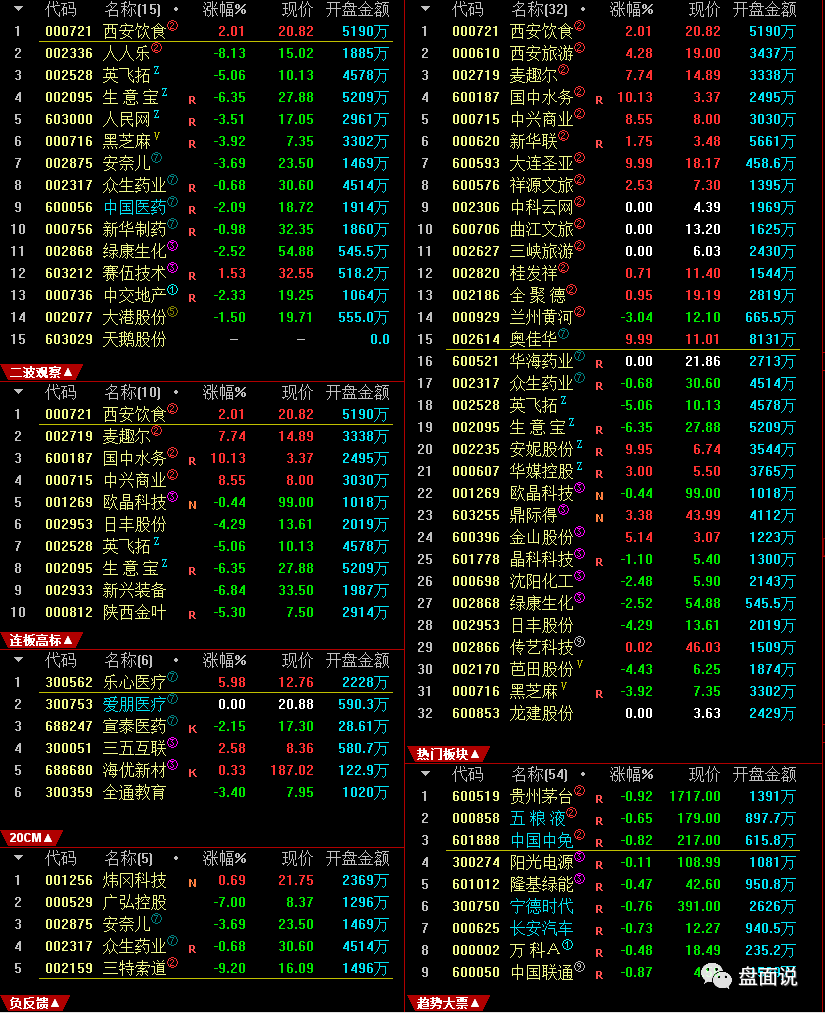825x1013 pixels.
Task: Click the purple badge beside 阳光电源
Action: [x=580, y=857]
